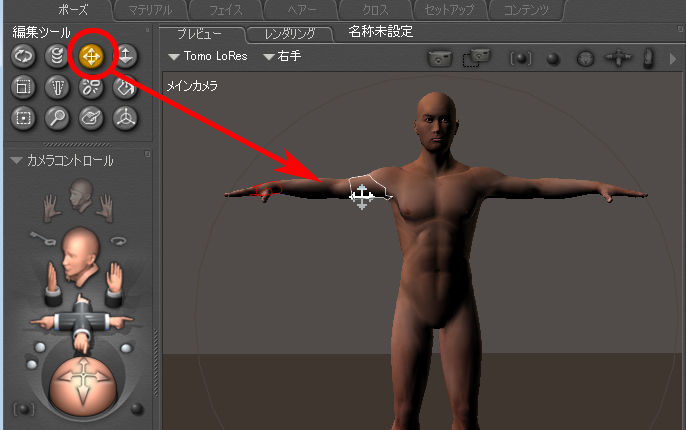Viewport: 686px width, 430px height.
Task: Click the hand-shaped icon in preview toolbar
Action: click(x=648, y=58)
